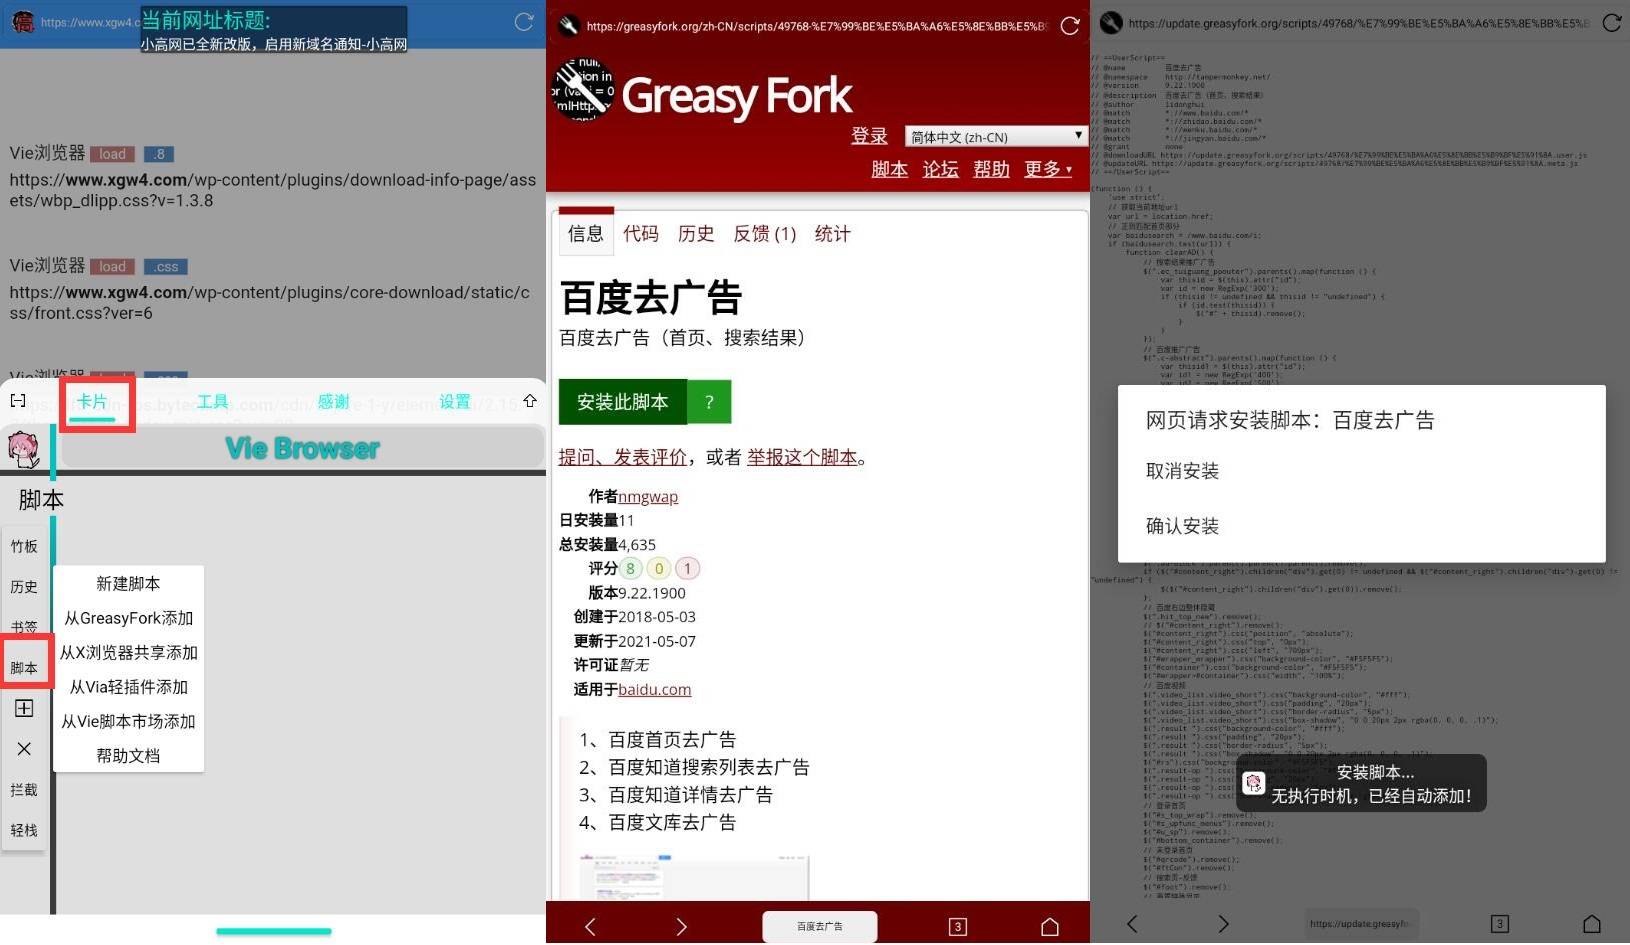
Task: Choose 从GreasyFork添加 menu option
Action: (x=128, y=618)
